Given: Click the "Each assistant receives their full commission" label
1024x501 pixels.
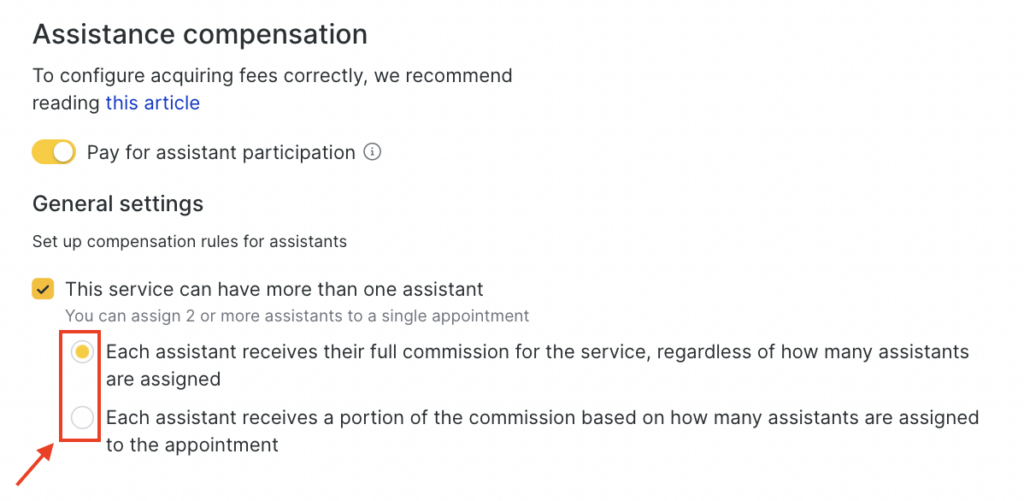Looking at the screenshot, I should [x=537, y=352].
